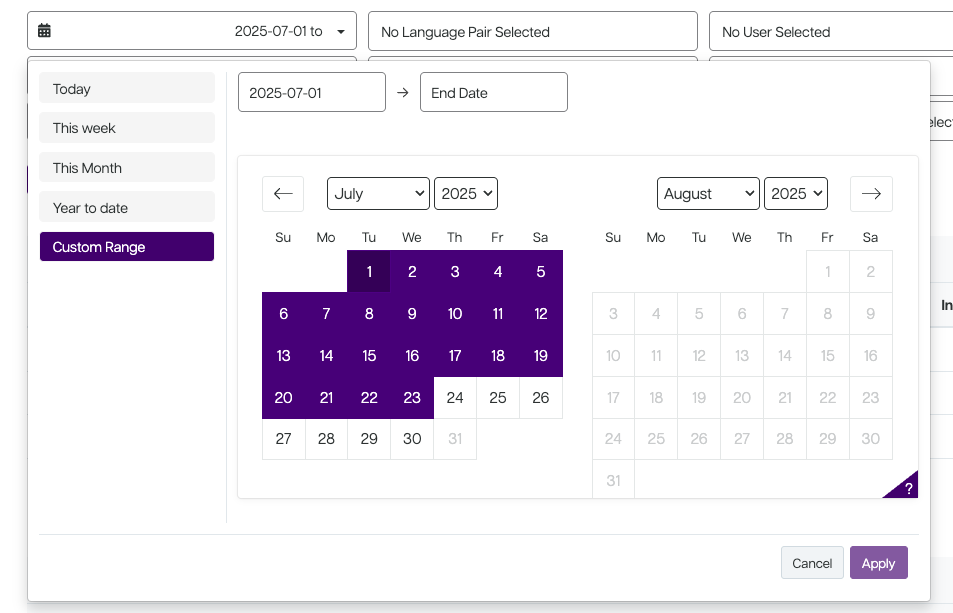The image size is (953, 613).
Task: Select July 24 in the calendar
Action: (455, 398)
